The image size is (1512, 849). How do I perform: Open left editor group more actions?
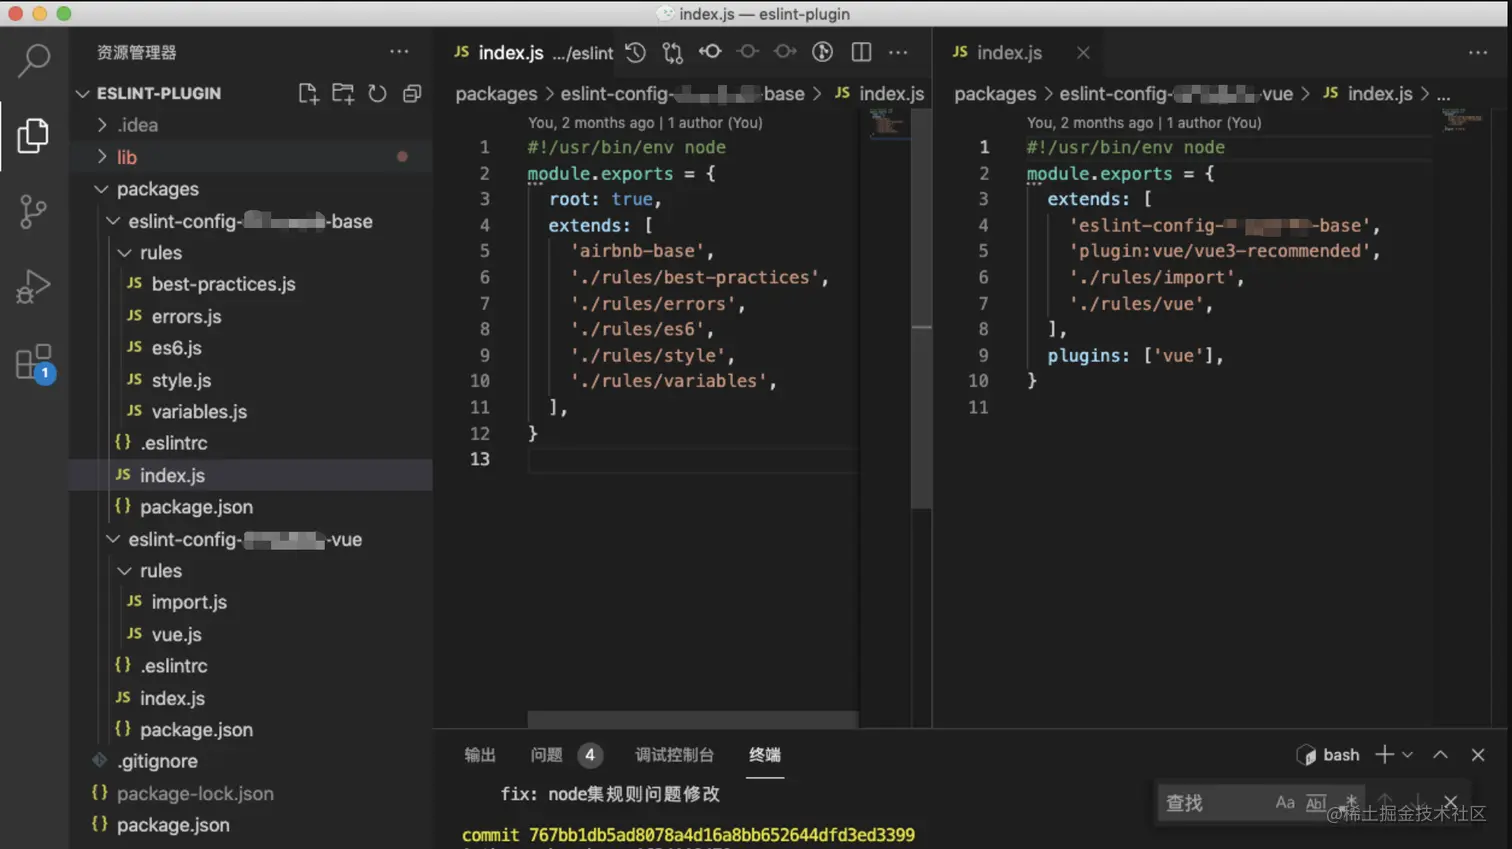[898, 52]
